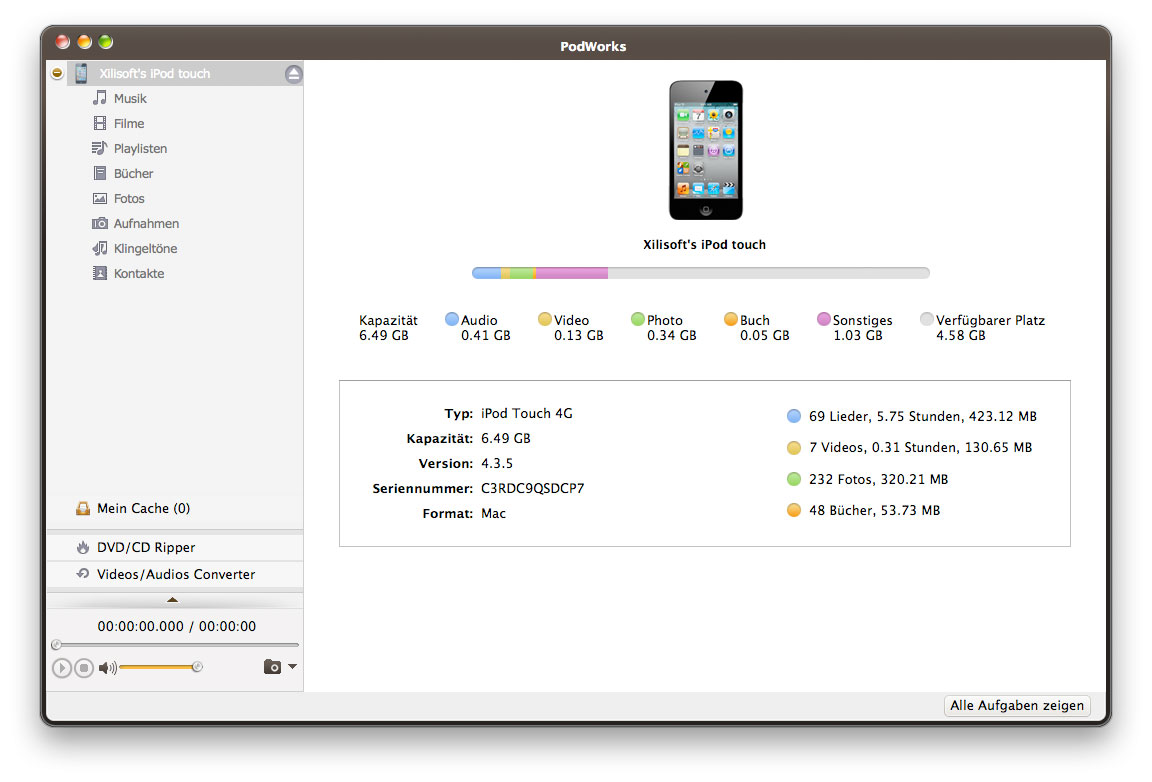Click the device name under the iPod image
This screenshot has height=782, width=1152.
point(705,244)
